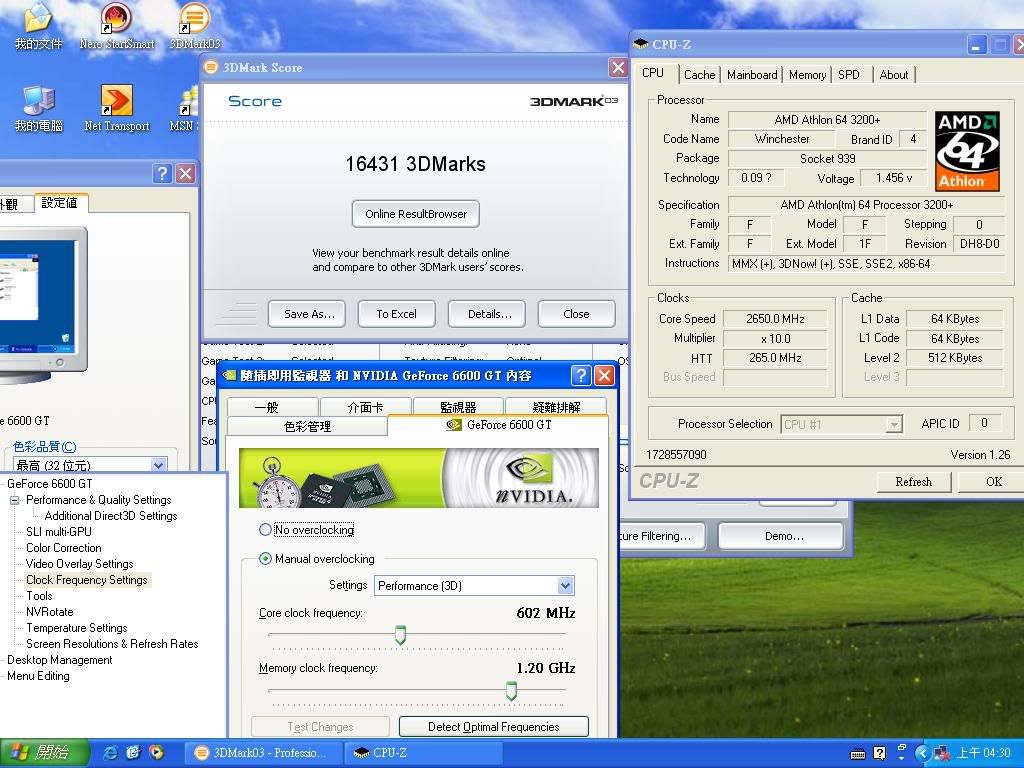This screenshot has width=1024, height=768.
Task: Select Color Correction tree item
Action: [x=64, y=548]
